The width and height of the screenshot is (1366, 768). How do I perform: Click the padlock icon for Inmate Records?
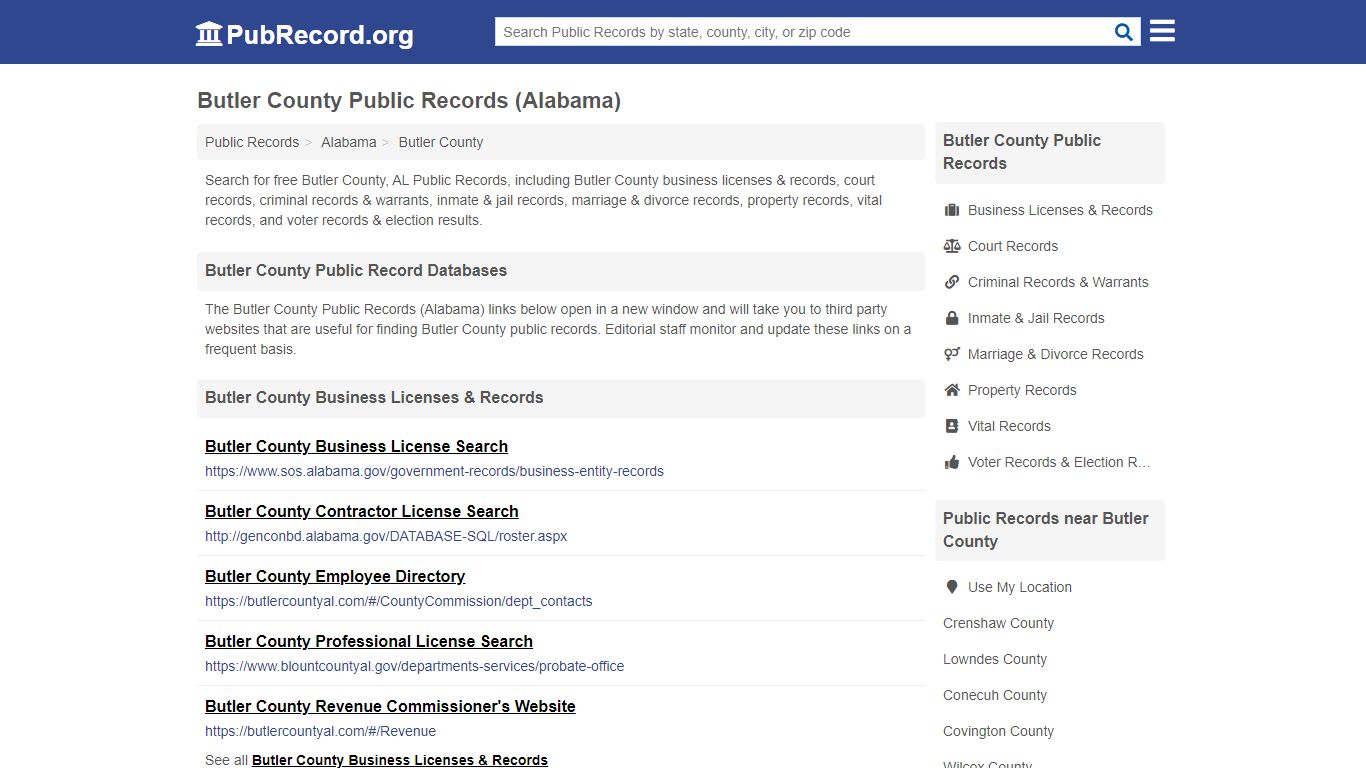(x=952, y=318)
